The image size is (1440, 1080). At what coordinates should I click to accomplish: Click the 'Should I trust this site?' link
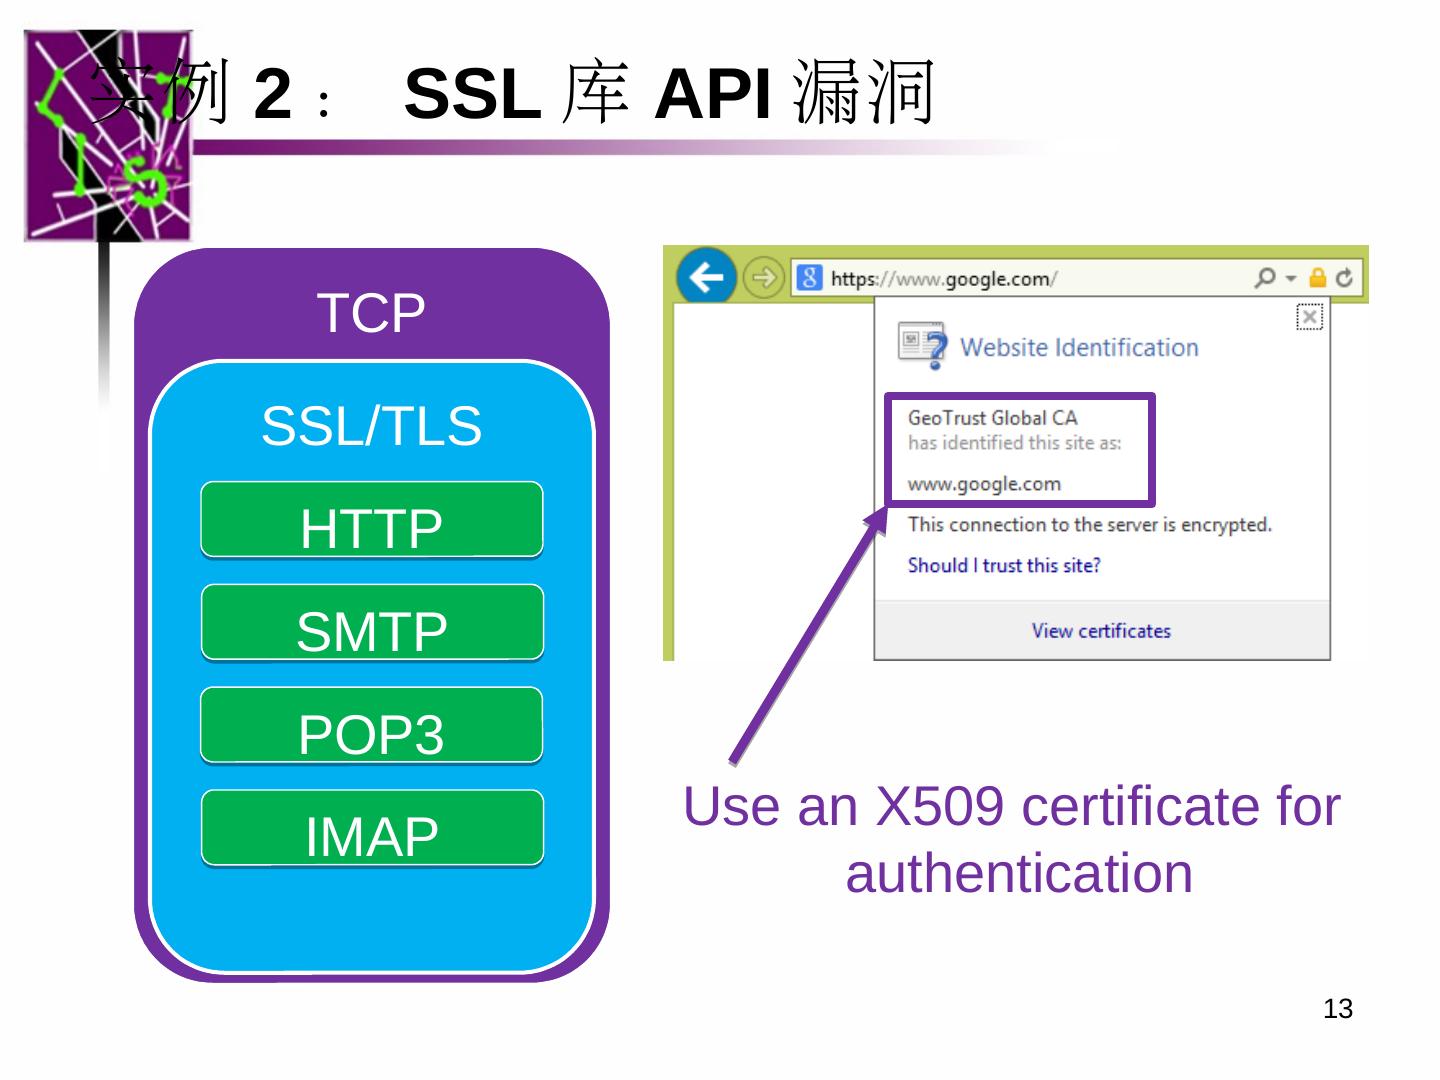tap(1004, 565)
